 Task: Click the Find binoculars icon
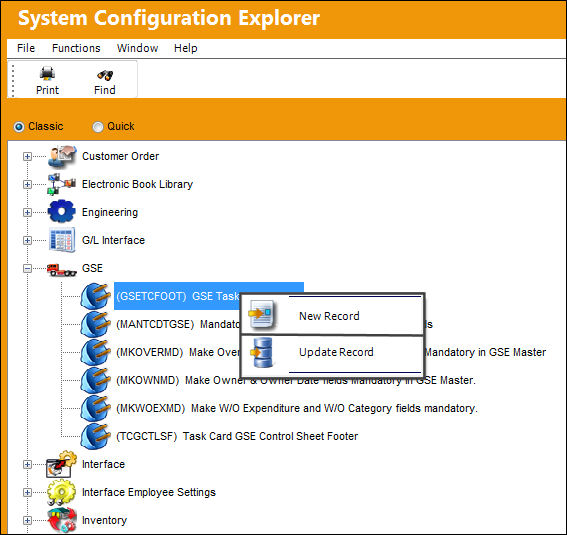tap(105, 74)
